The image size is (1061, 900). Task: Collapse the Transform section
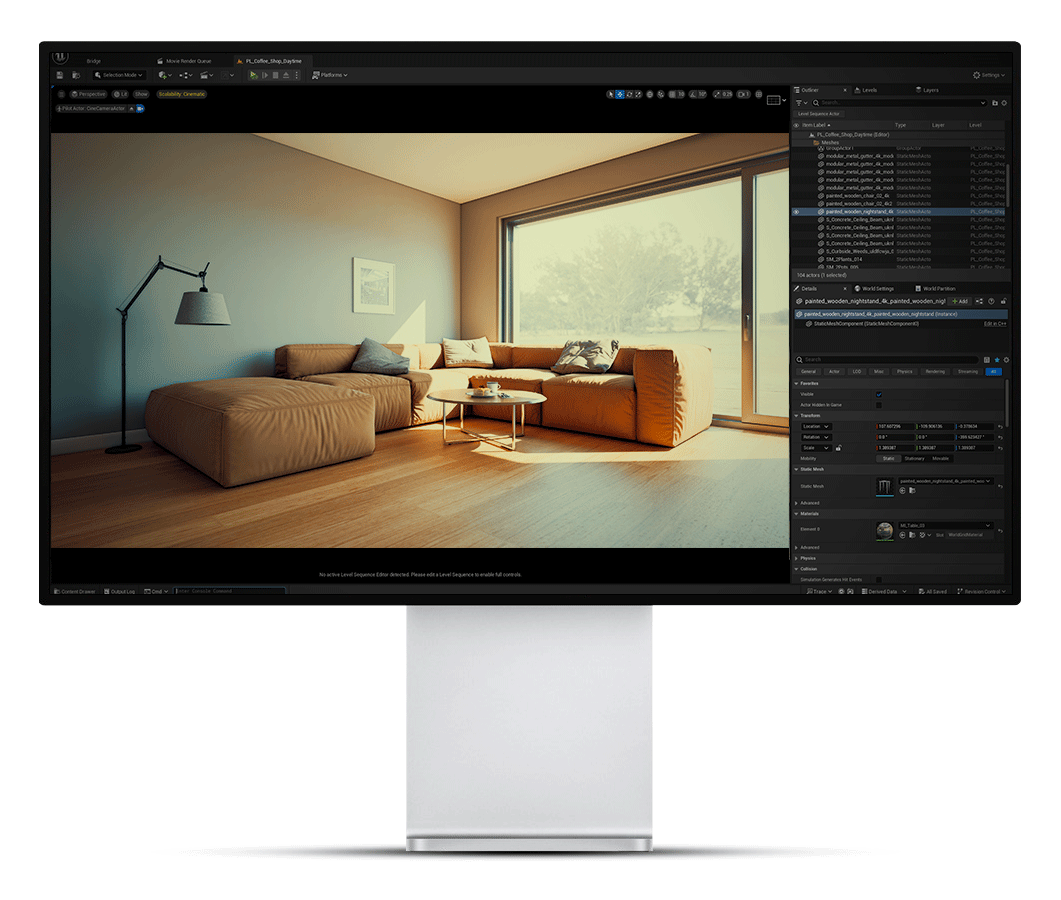[x=796, y=416]
